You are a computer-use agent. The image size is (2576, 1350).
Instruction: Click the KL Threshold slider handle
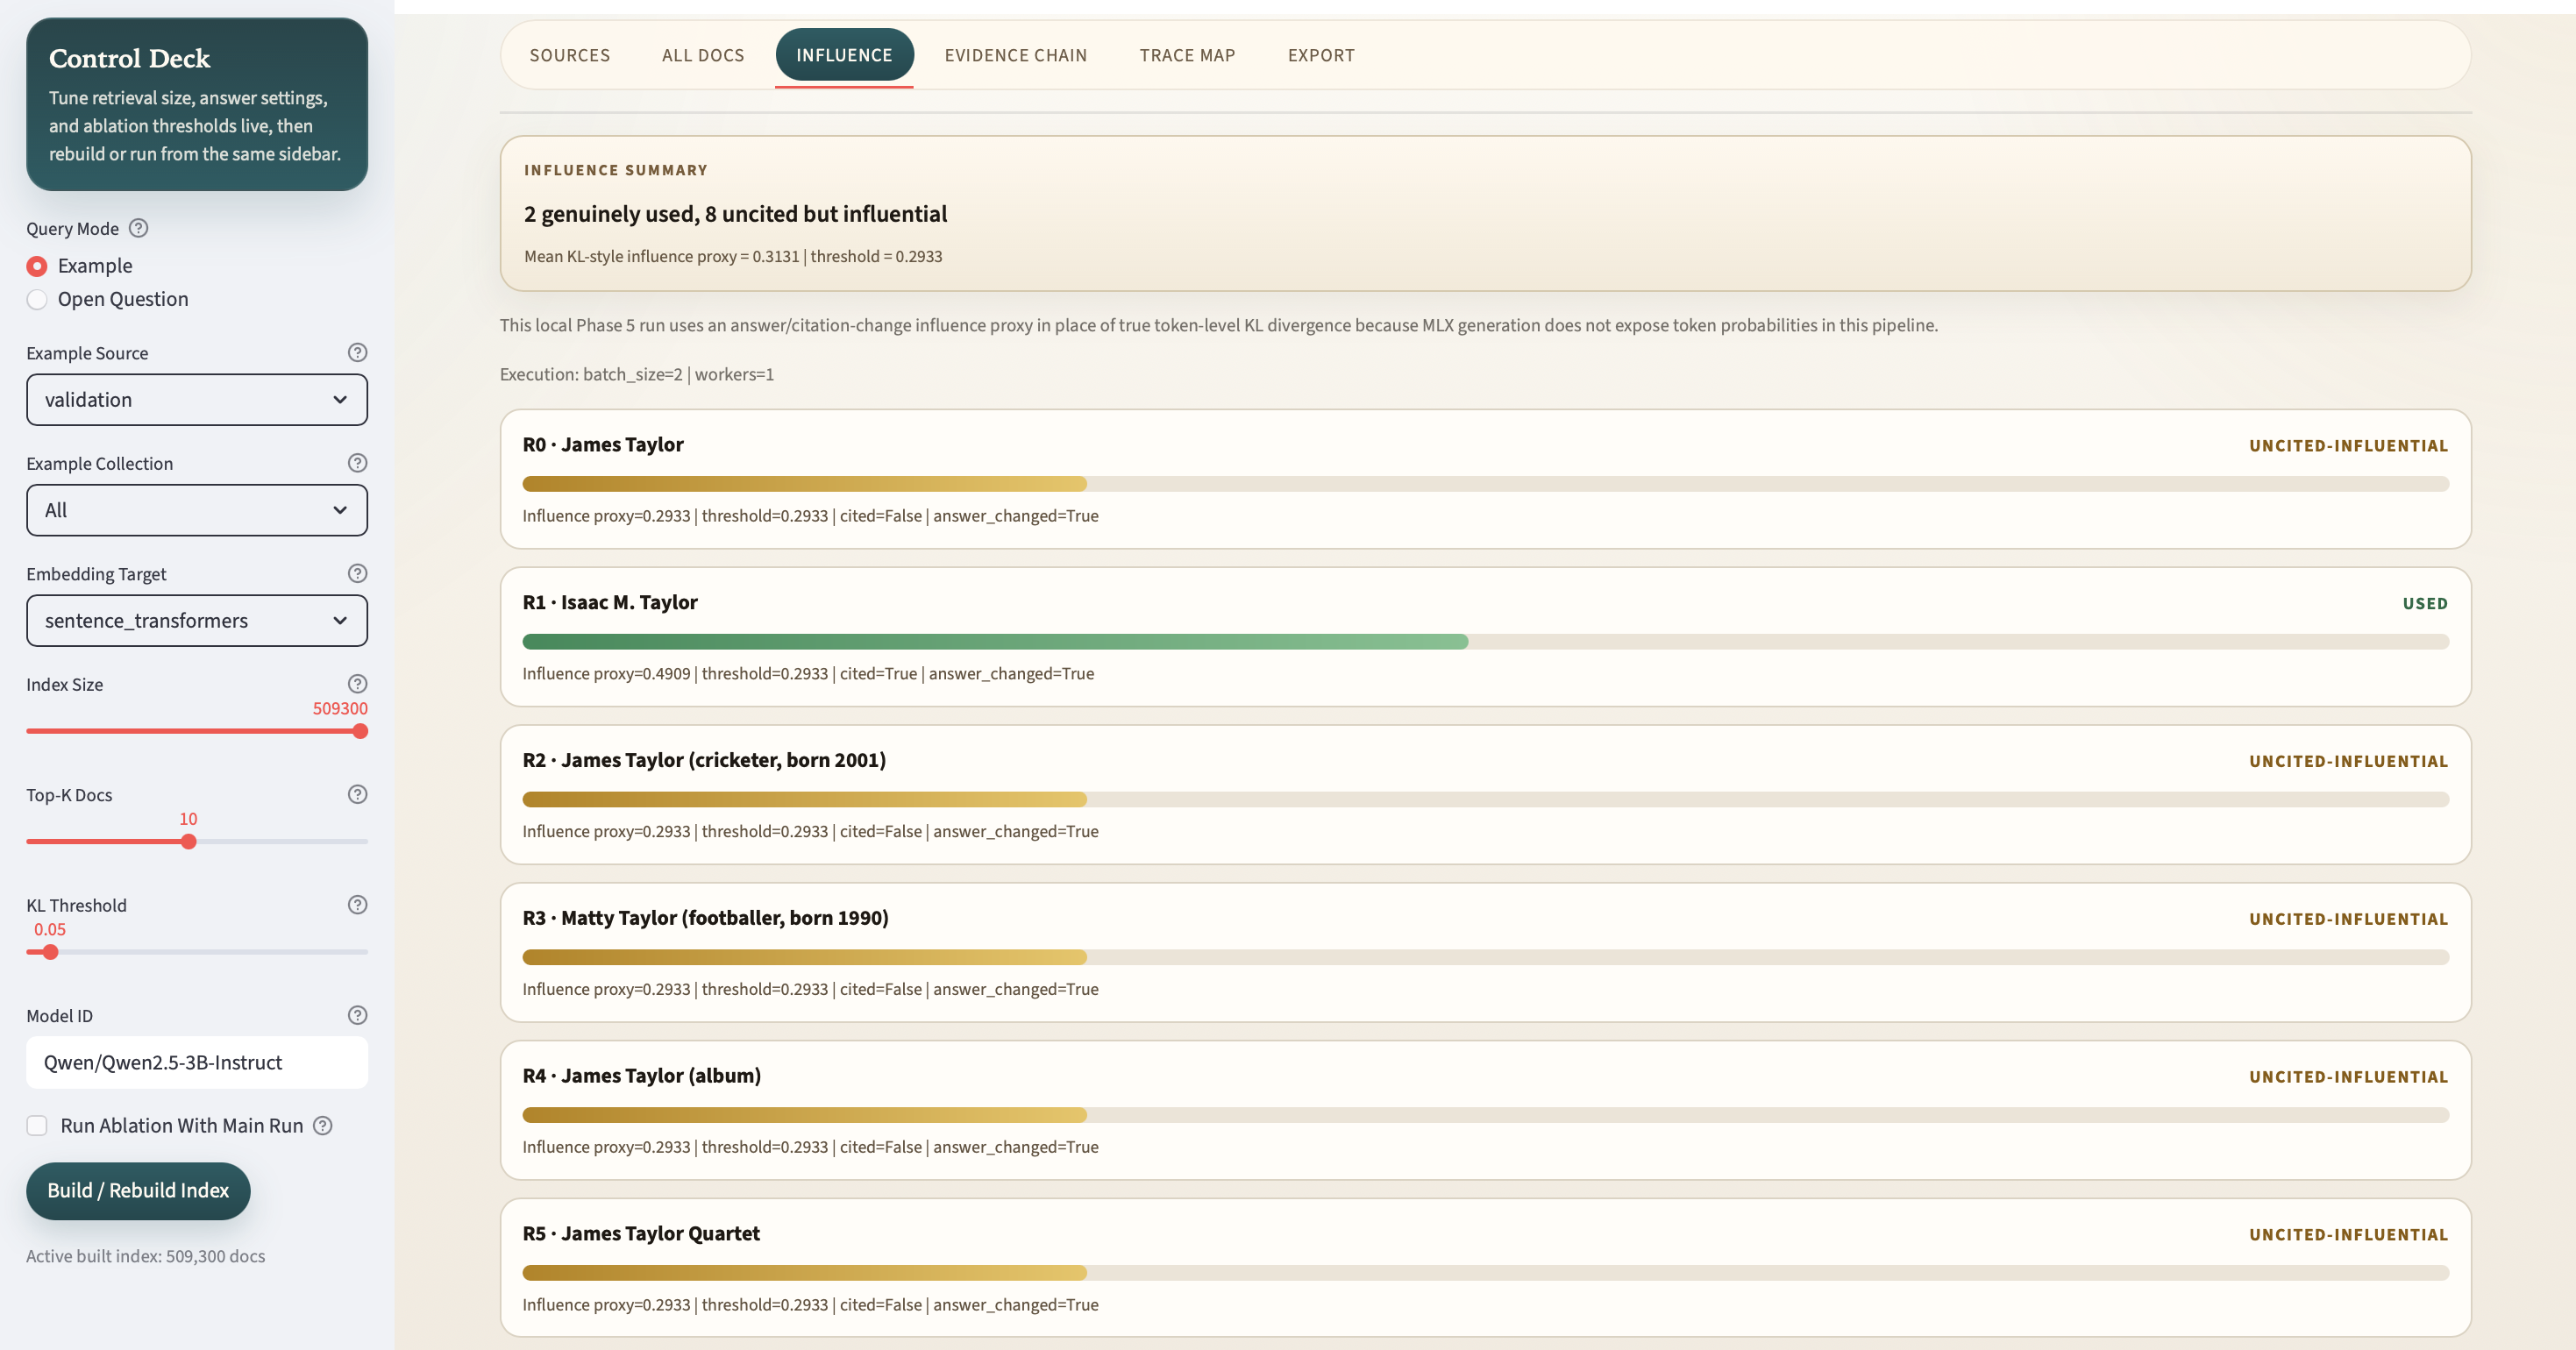click(x=50, y=952)
